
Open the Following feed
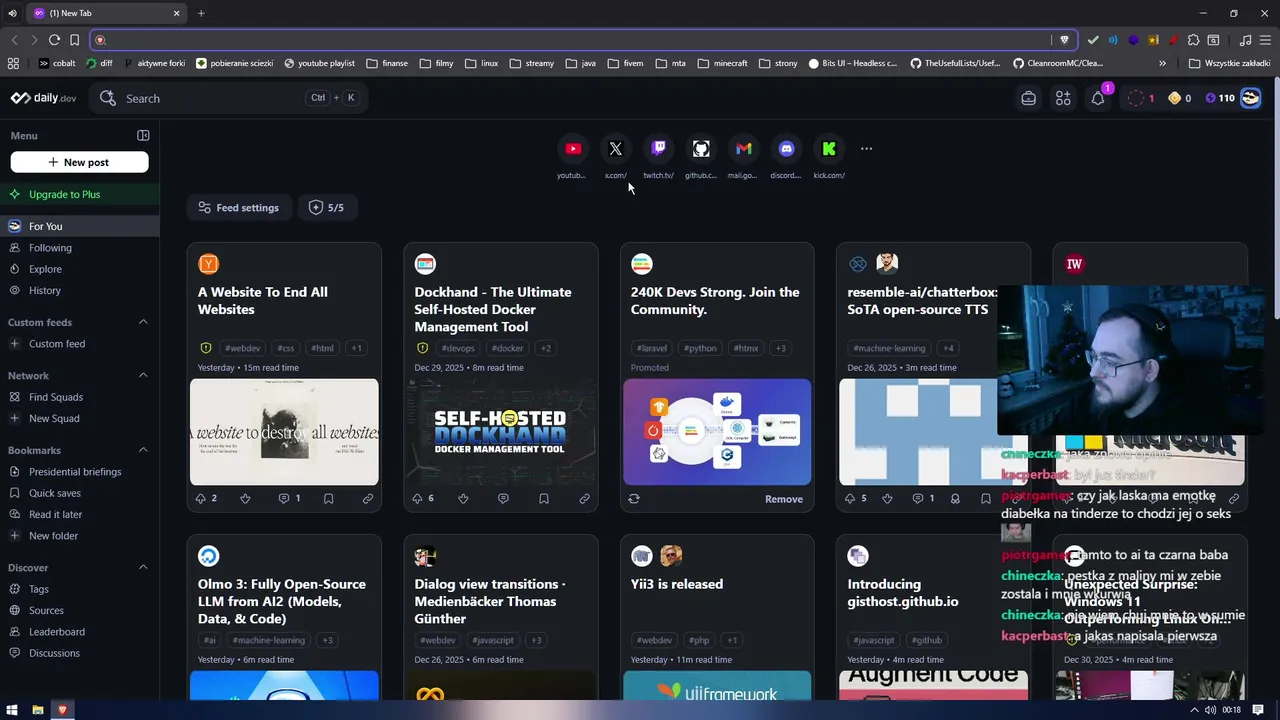79,248
